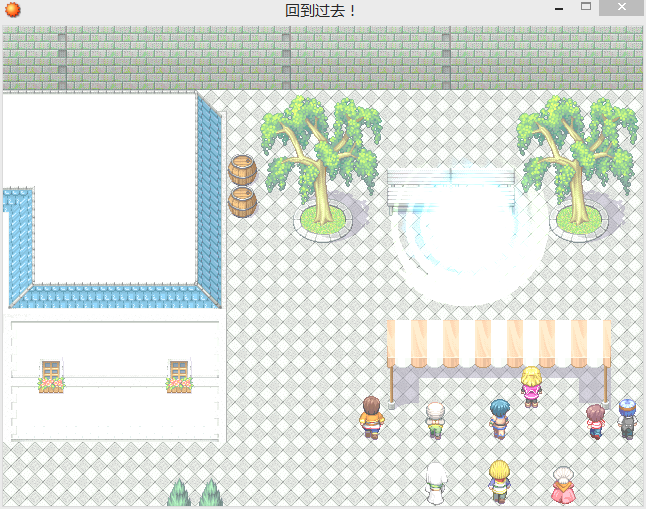The width and height of the screenshot is (646, 509).
Task: Click the upper wooden barrel
Action: (x=243, y=170)
